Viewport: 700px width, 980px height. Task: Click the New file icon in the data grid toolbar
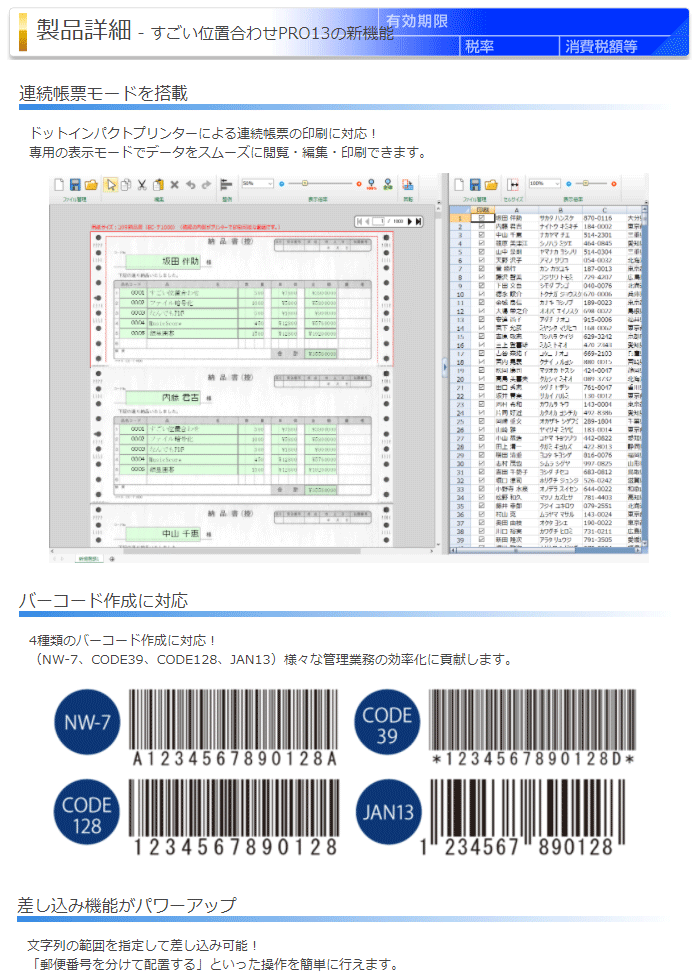pyautogui.click(x=459, y=184)
